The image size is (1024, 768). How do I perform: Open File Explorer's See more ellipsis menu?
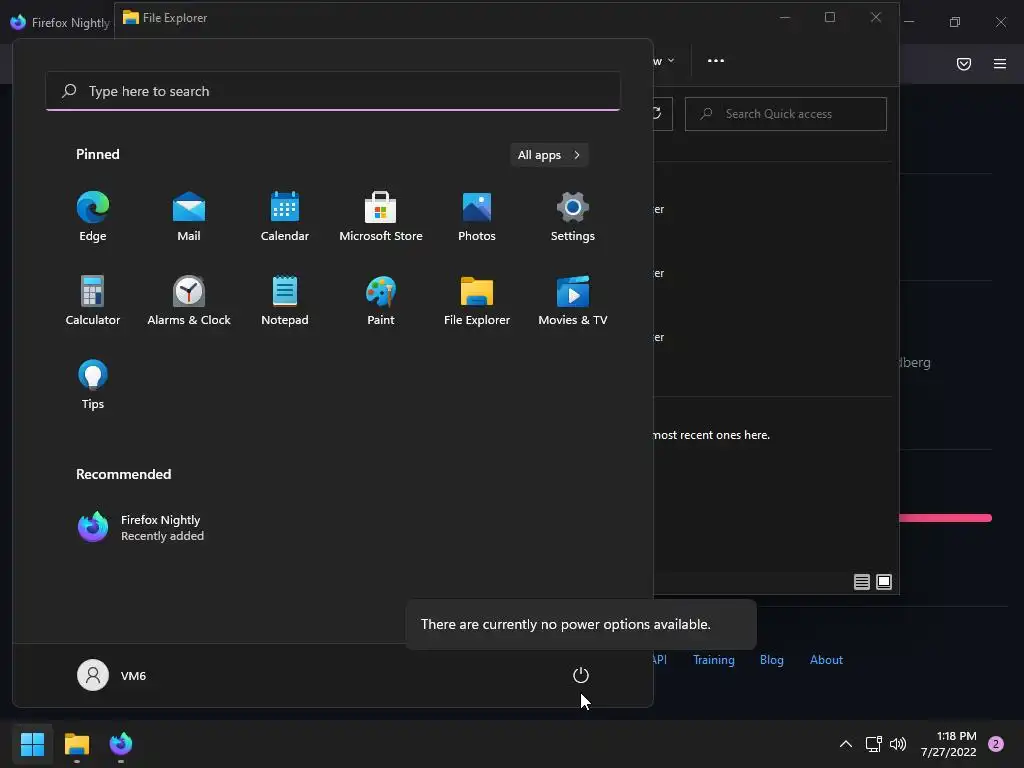point(716,61)
